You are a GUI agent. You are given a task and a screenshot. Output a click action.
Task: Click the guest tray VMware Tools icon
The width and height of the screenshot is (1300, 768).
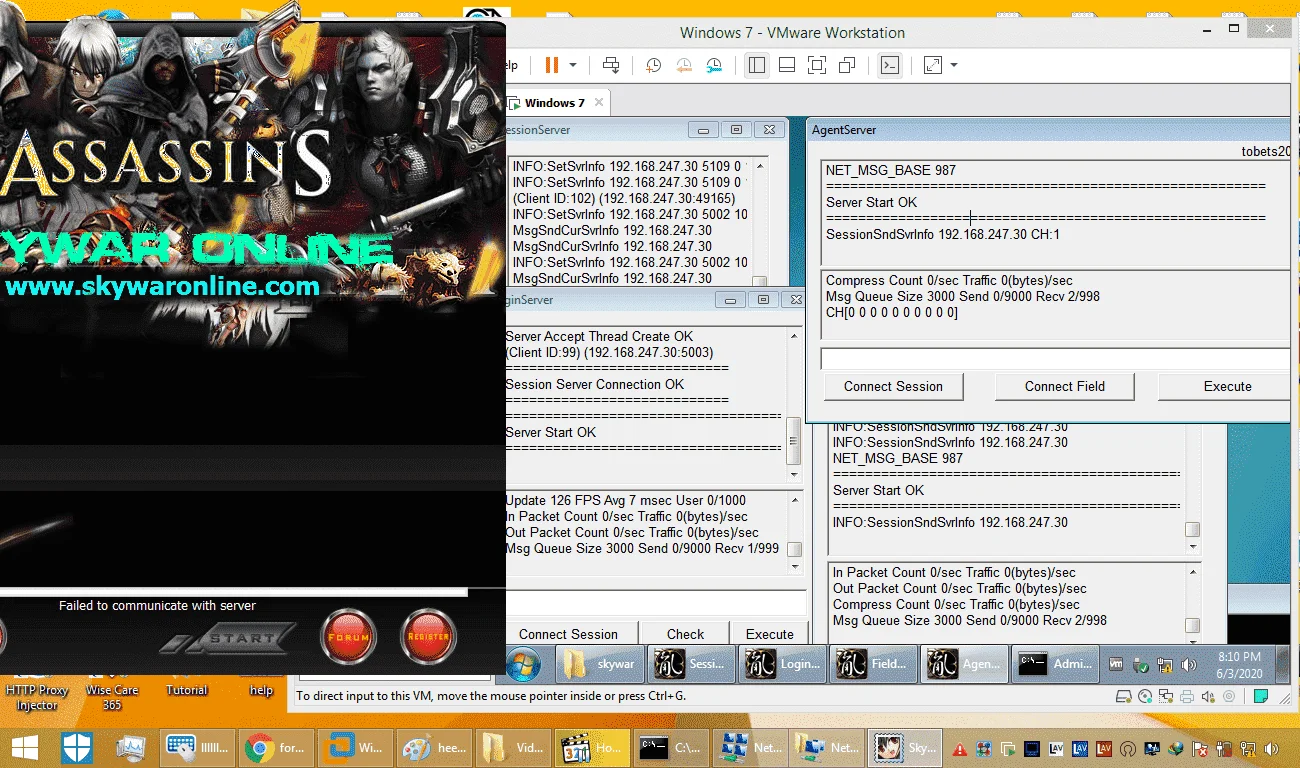pyautogui.click(x=1116, y=664)
